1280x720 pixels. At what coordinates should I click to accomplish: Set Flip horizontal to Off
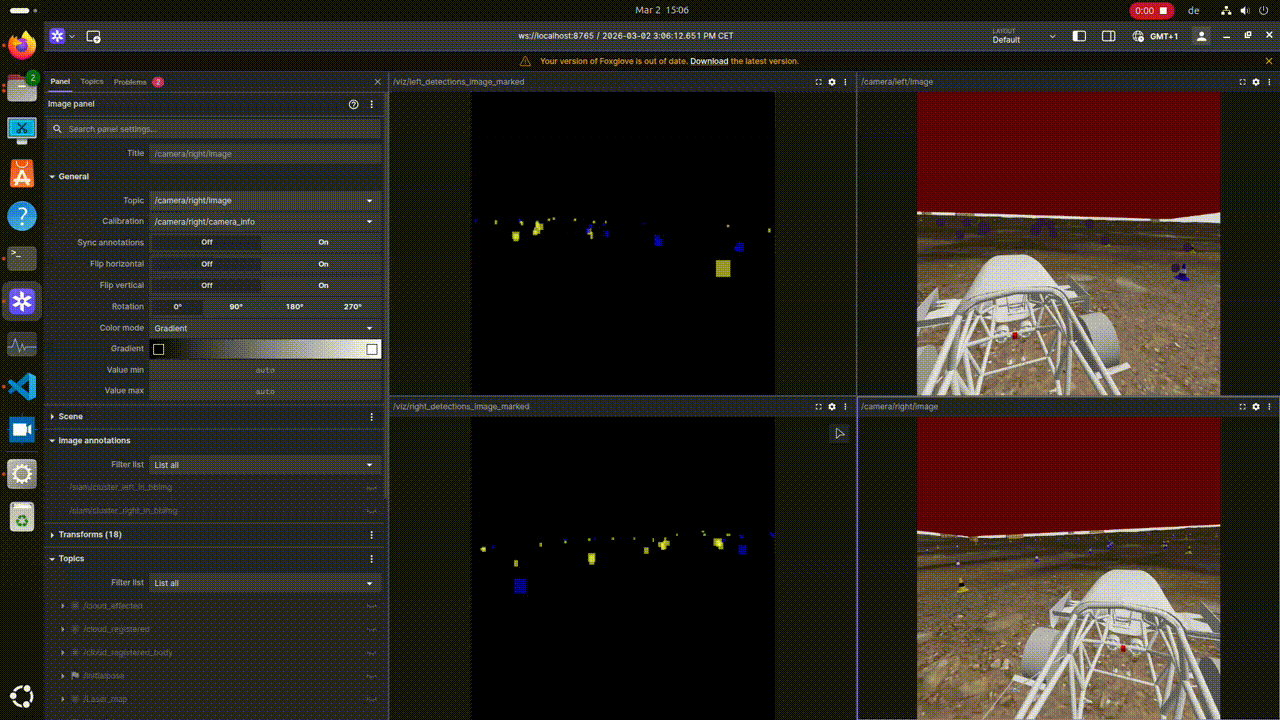(207, 264)
